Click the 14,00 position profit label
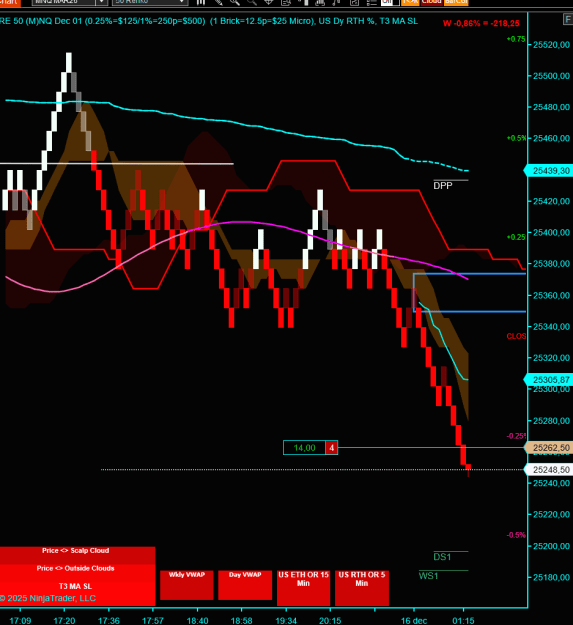The image size is (573, 625). click(304, 448)
